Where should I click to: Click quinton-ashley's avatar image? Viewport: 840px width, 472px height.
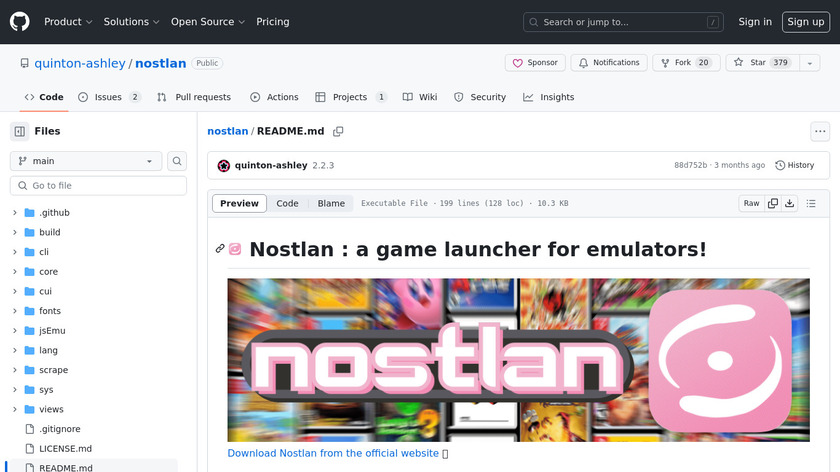(x=223, y=166)
